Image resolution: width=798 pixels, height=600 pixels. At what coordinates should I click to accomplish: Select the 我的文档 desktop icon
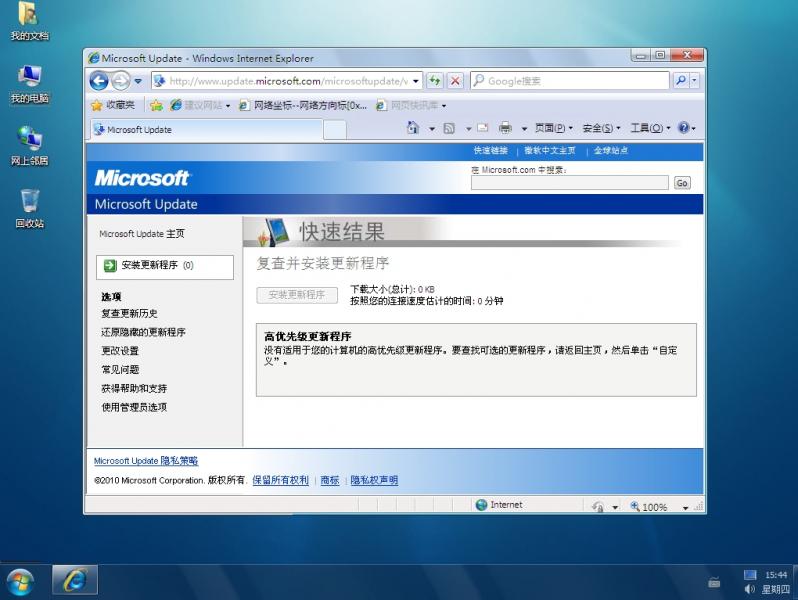30,22
